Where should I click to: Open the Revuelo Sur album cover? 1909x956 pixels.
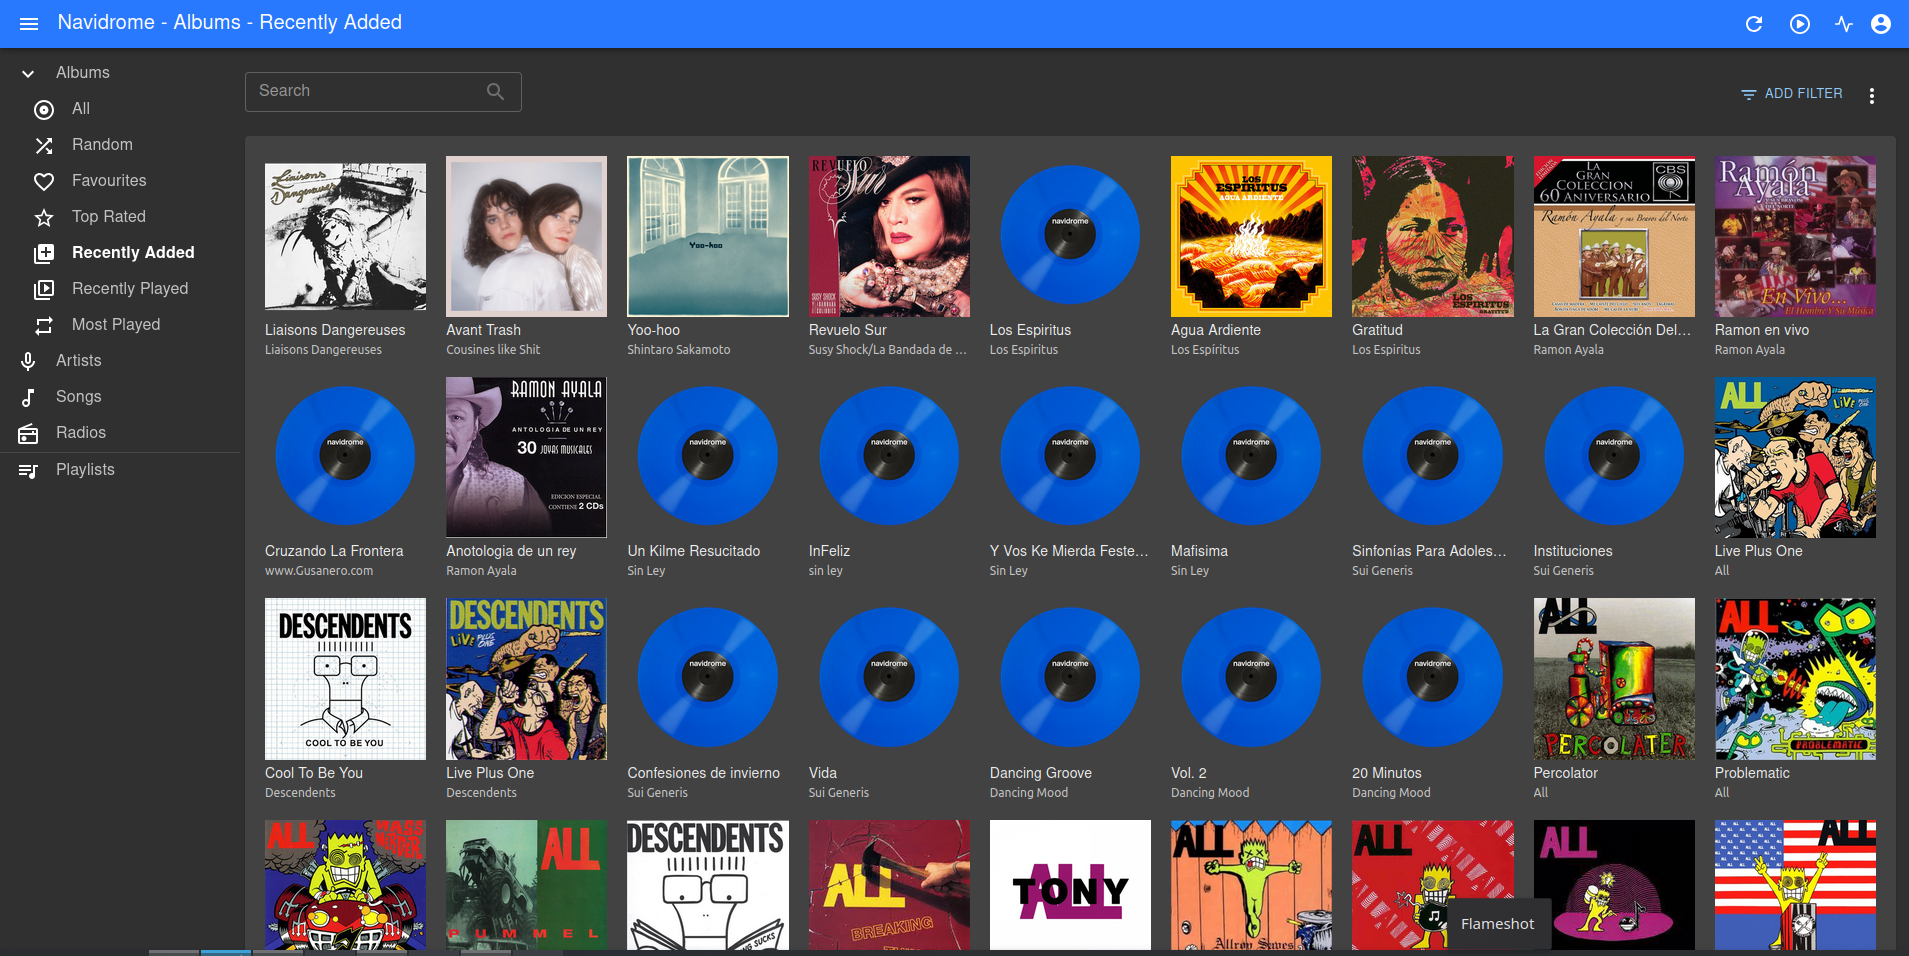[x=889, y=236]
